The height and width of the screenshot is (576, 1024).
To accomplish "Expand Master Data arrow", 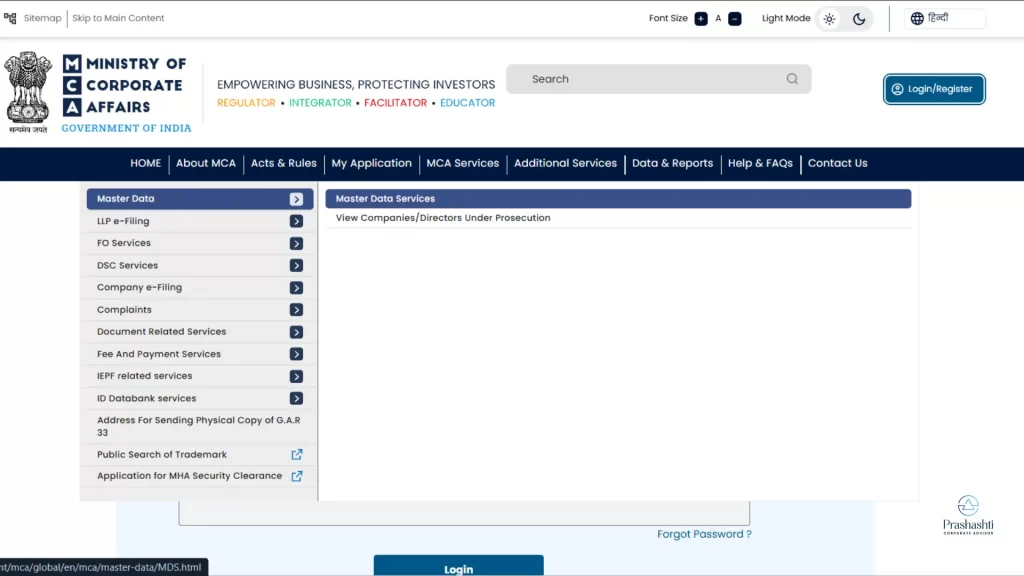I will [x=296, y=199].
